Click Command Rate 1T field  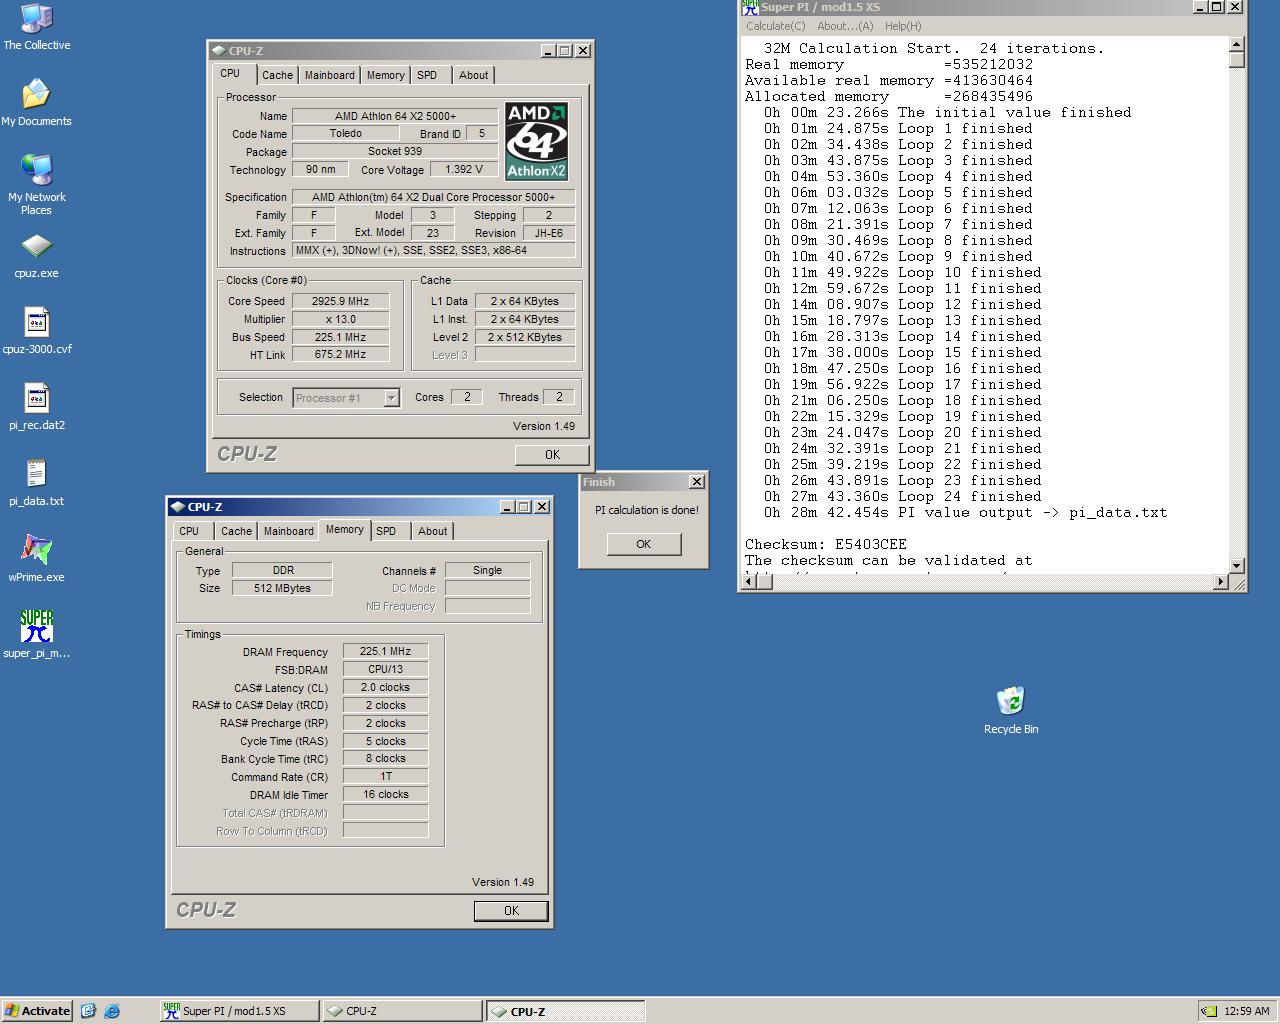[385, 776]
